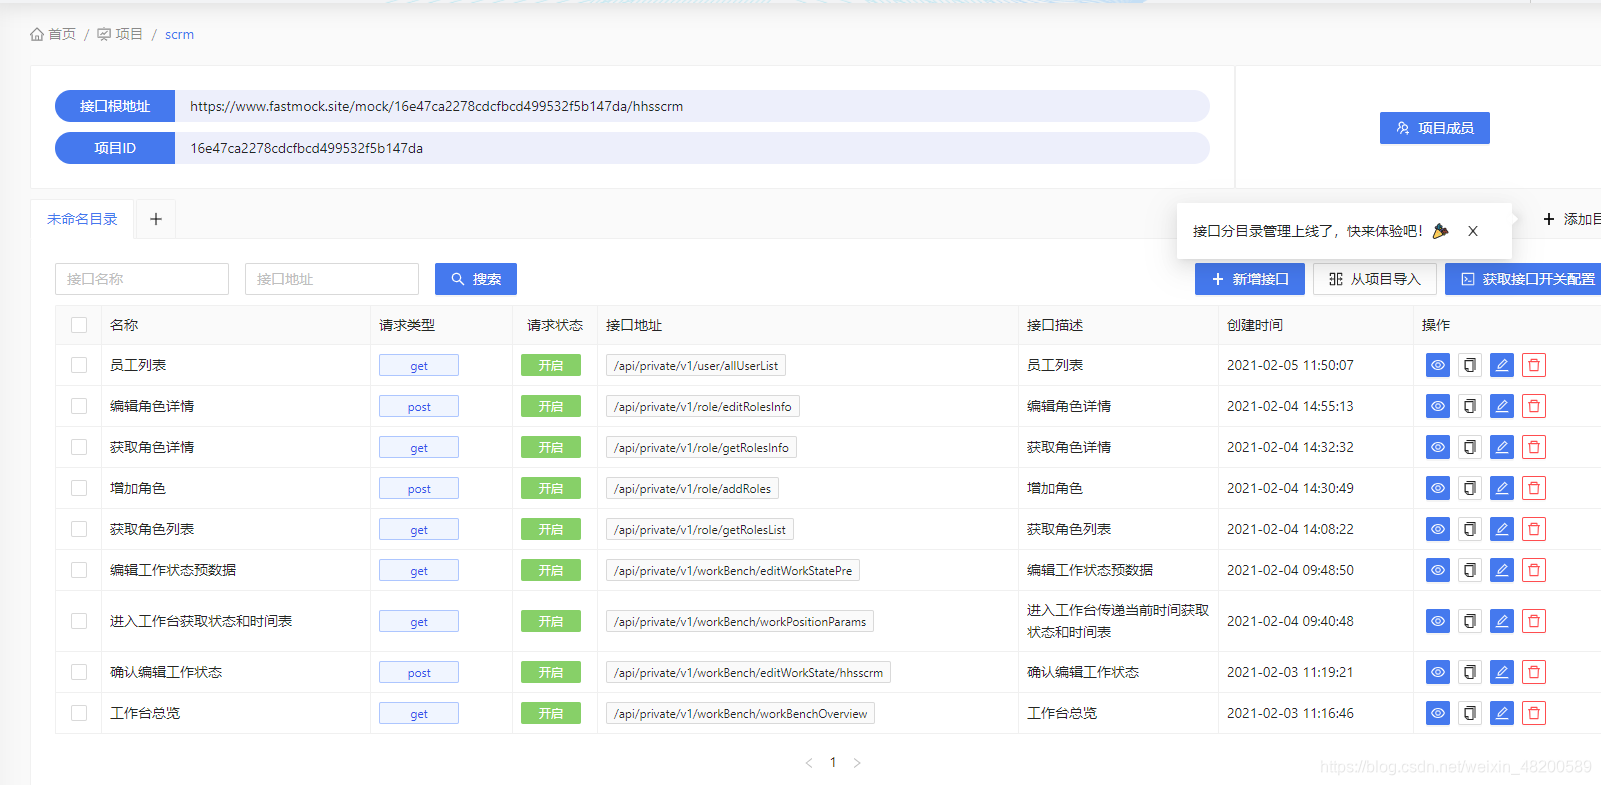Copy the 编辑角色详情 interface

click(1469, 406)
